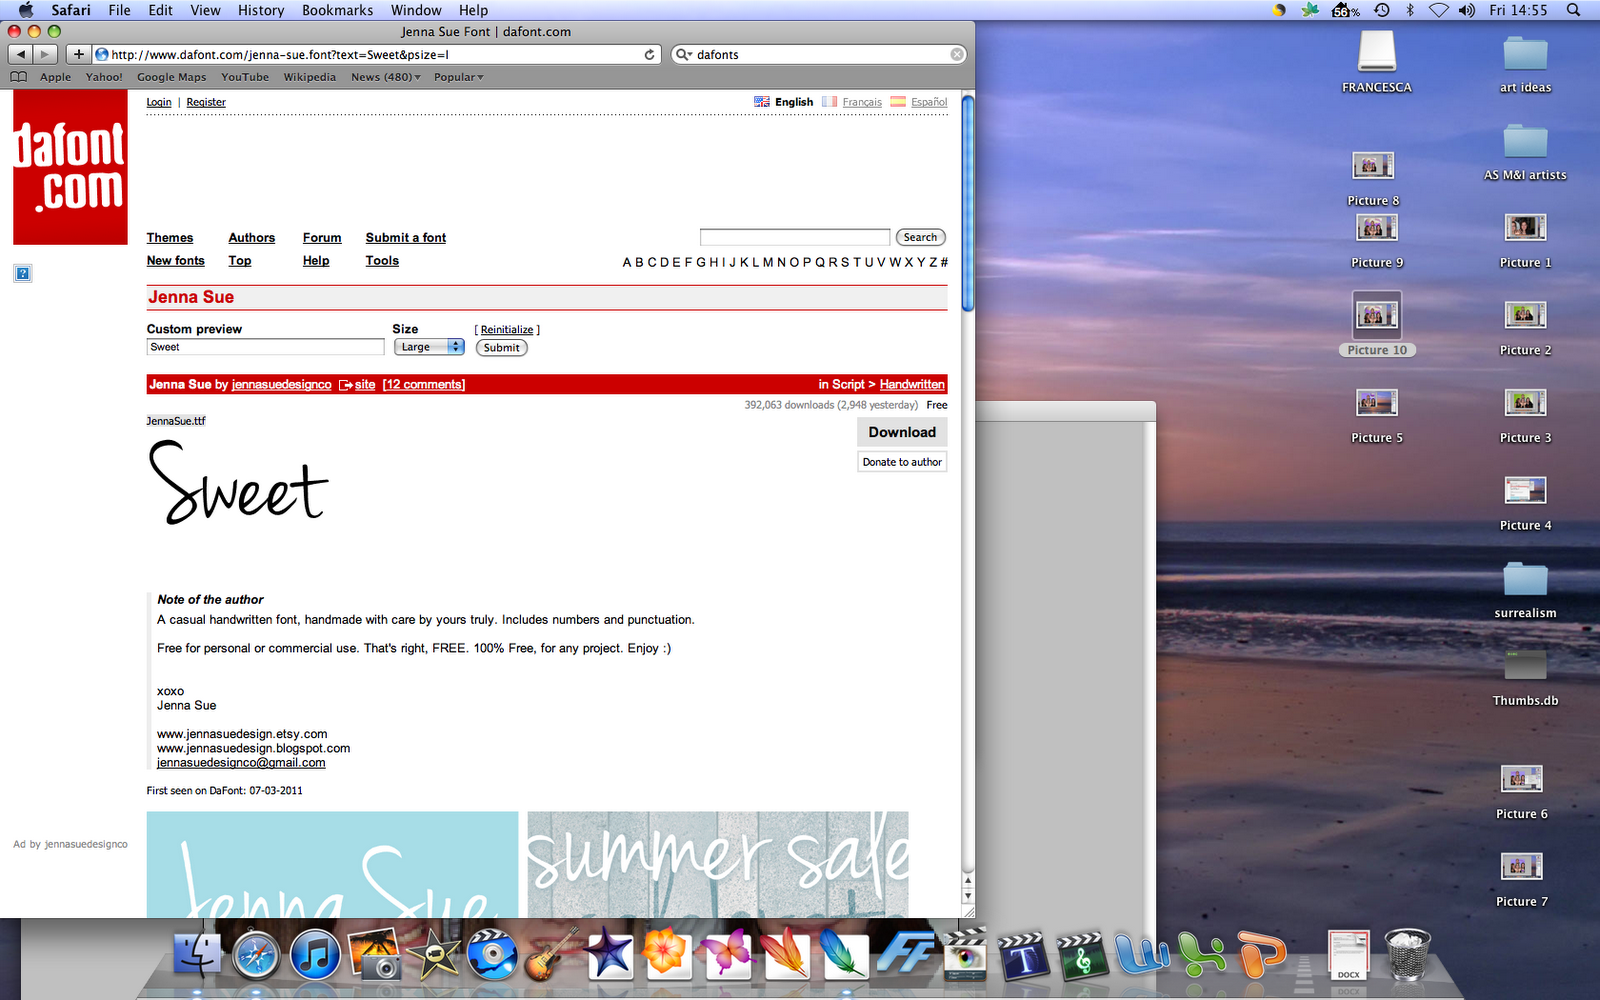Open the Handwritten category link
1600x1000 pixels.
pos(912,384)
